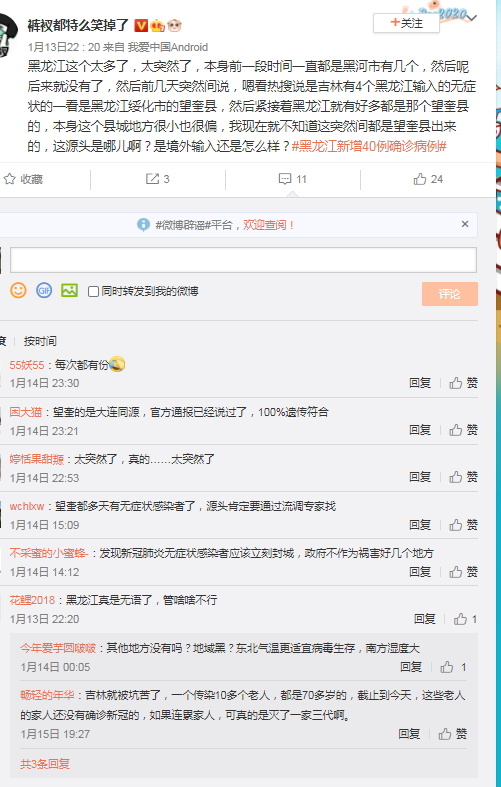Like the post with thumbs-up showing 24
The height and width of the screenshot is (787, 501).
coord(420,179)
